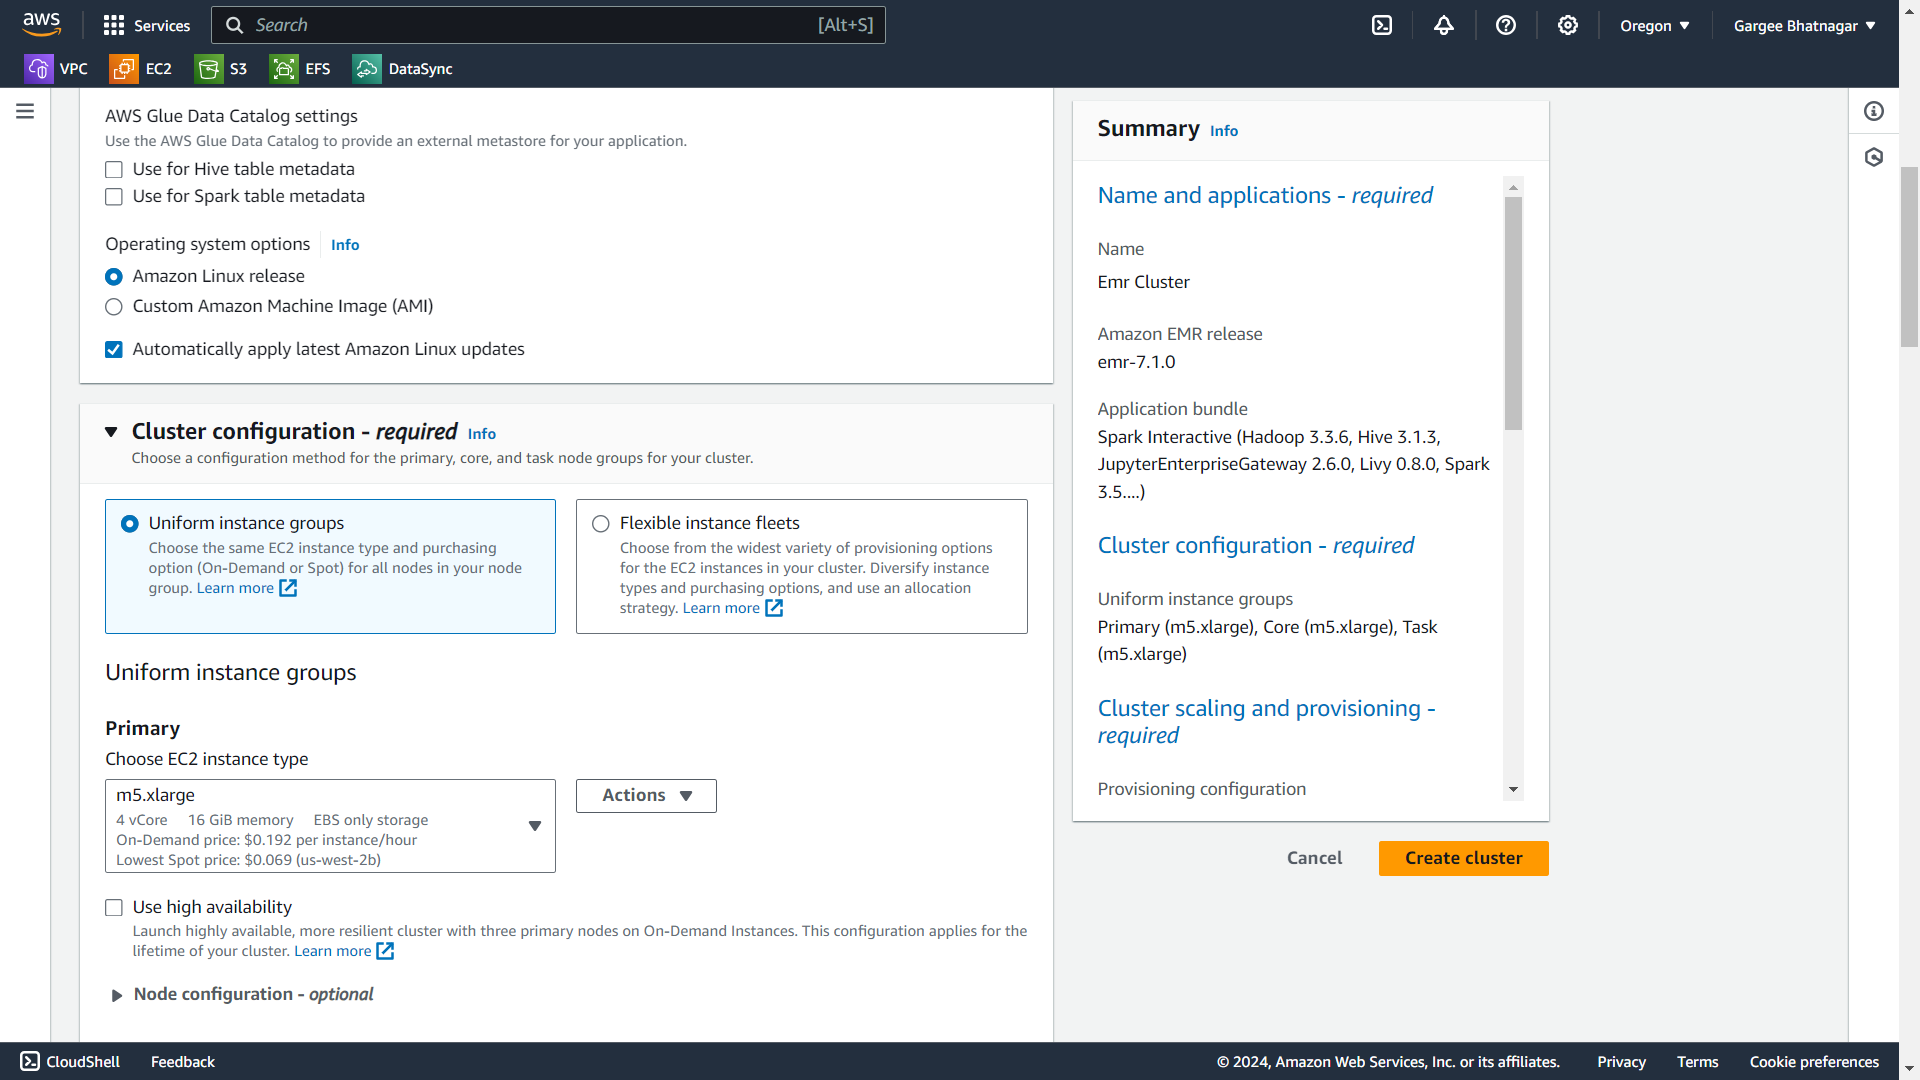The image size is (1920, 1080).
Task: Open the S3 service shortcut icon
Action: [x=208, y=69]
